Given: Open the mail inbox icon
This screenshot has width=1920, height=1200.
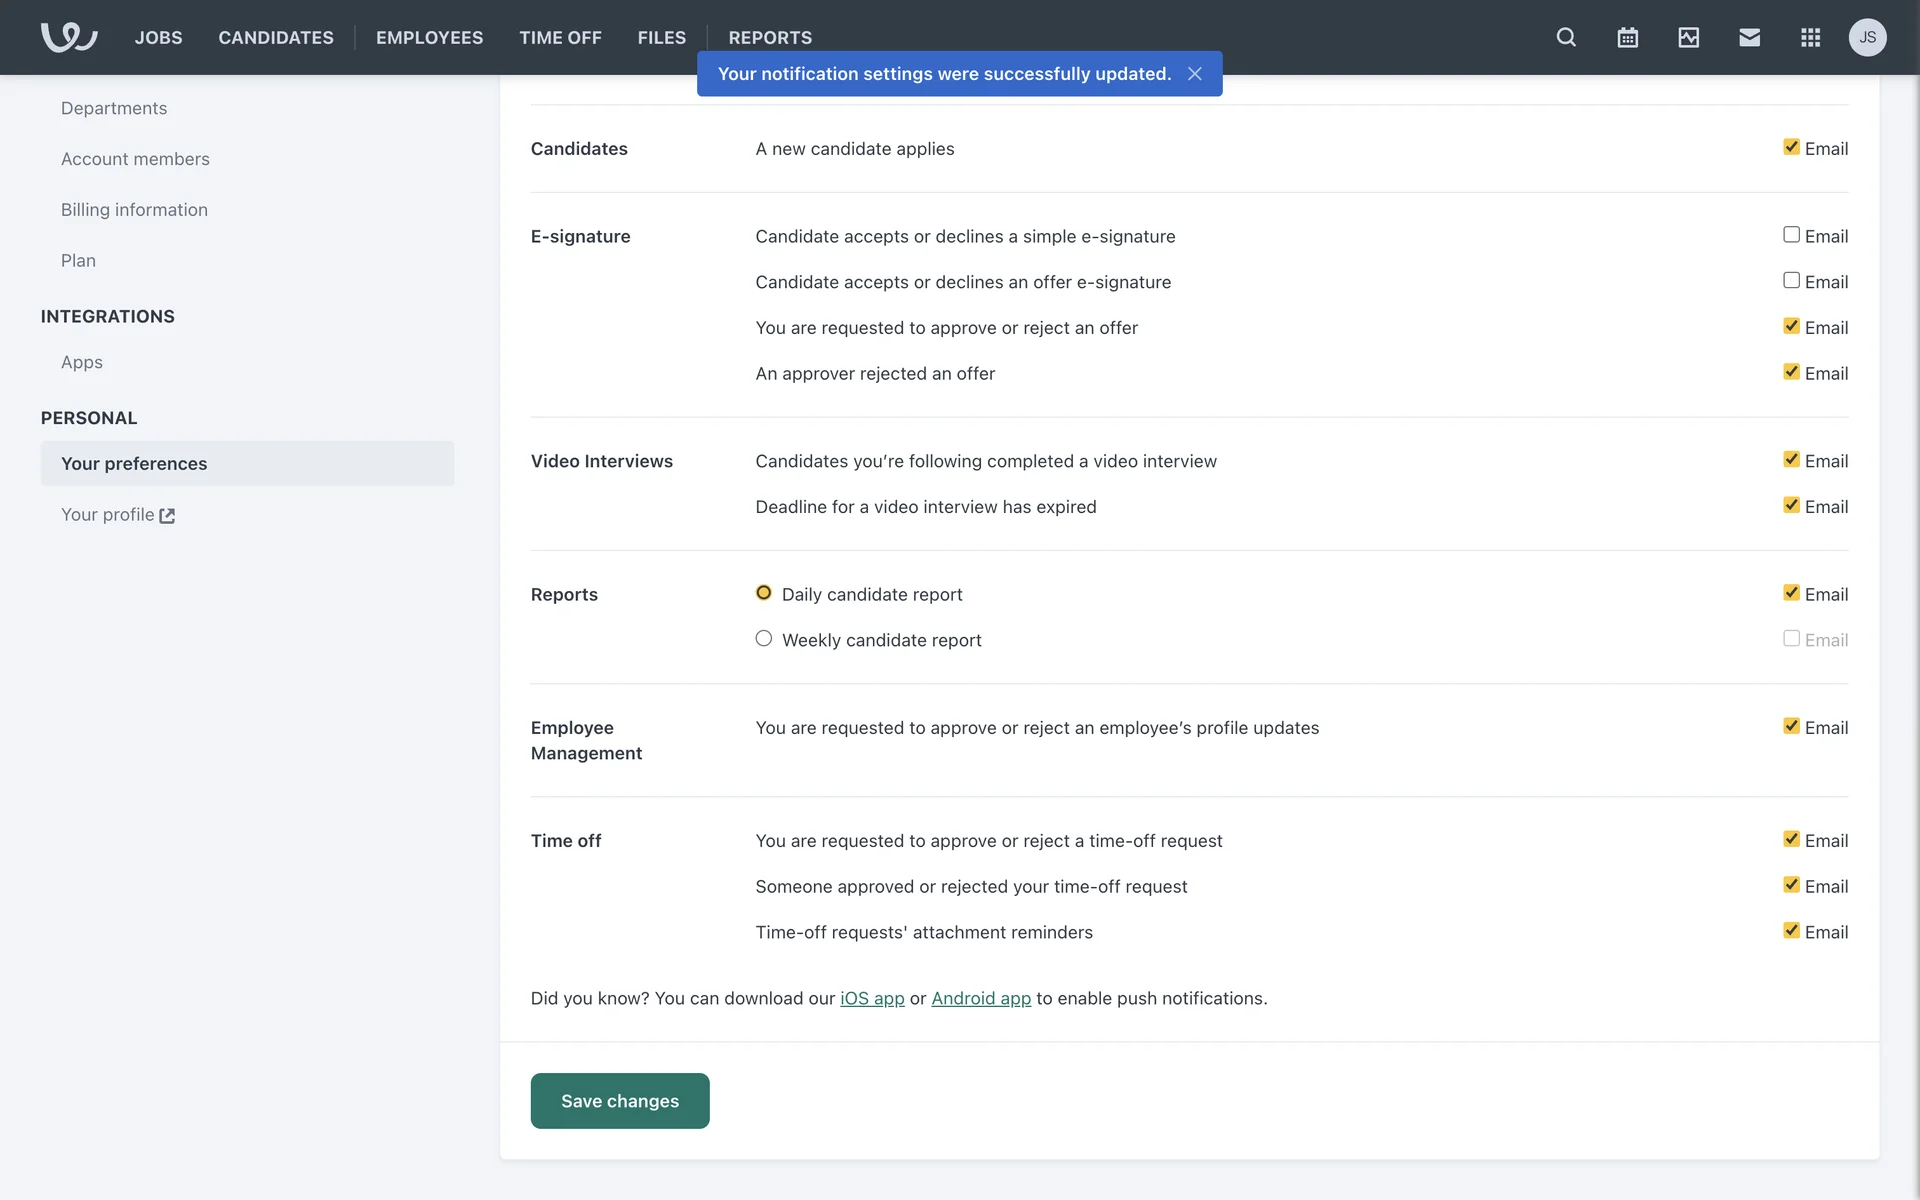Looking at the screenshot, I should point(1749,37).
